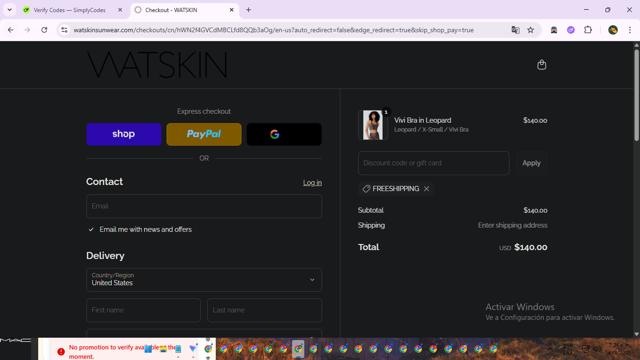Go back to previous page
This screenshot has height=360, width=640.
tap(11, 30)
